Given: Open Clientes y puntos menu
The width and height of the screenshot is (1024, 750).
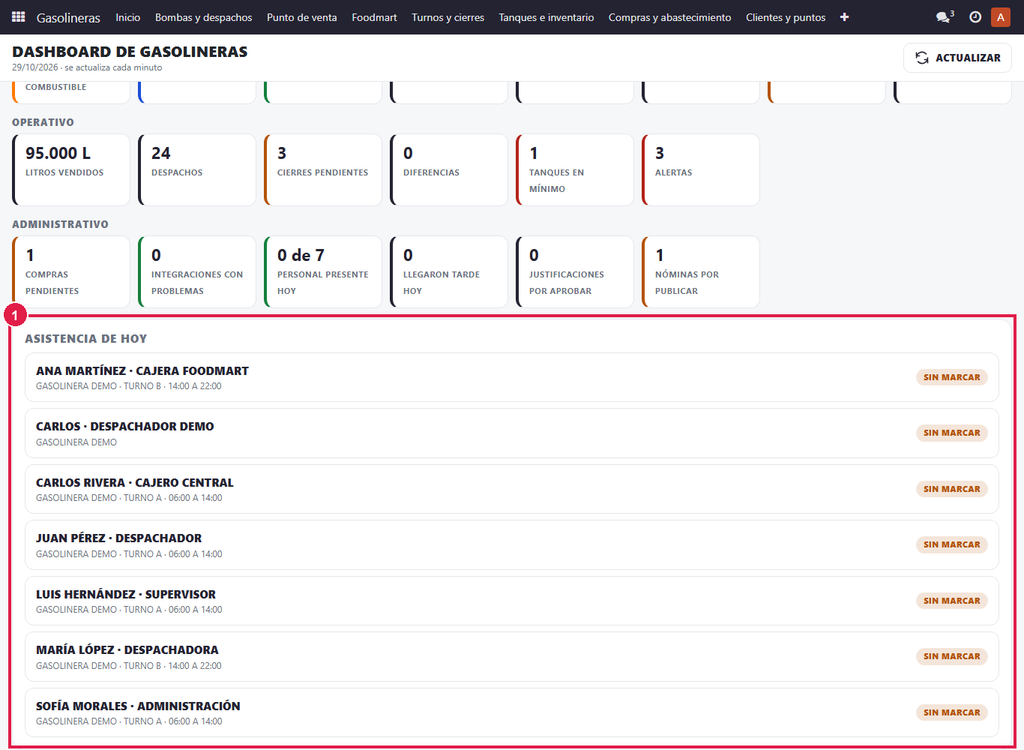Looking at the screenshot, I should [786, 18].
